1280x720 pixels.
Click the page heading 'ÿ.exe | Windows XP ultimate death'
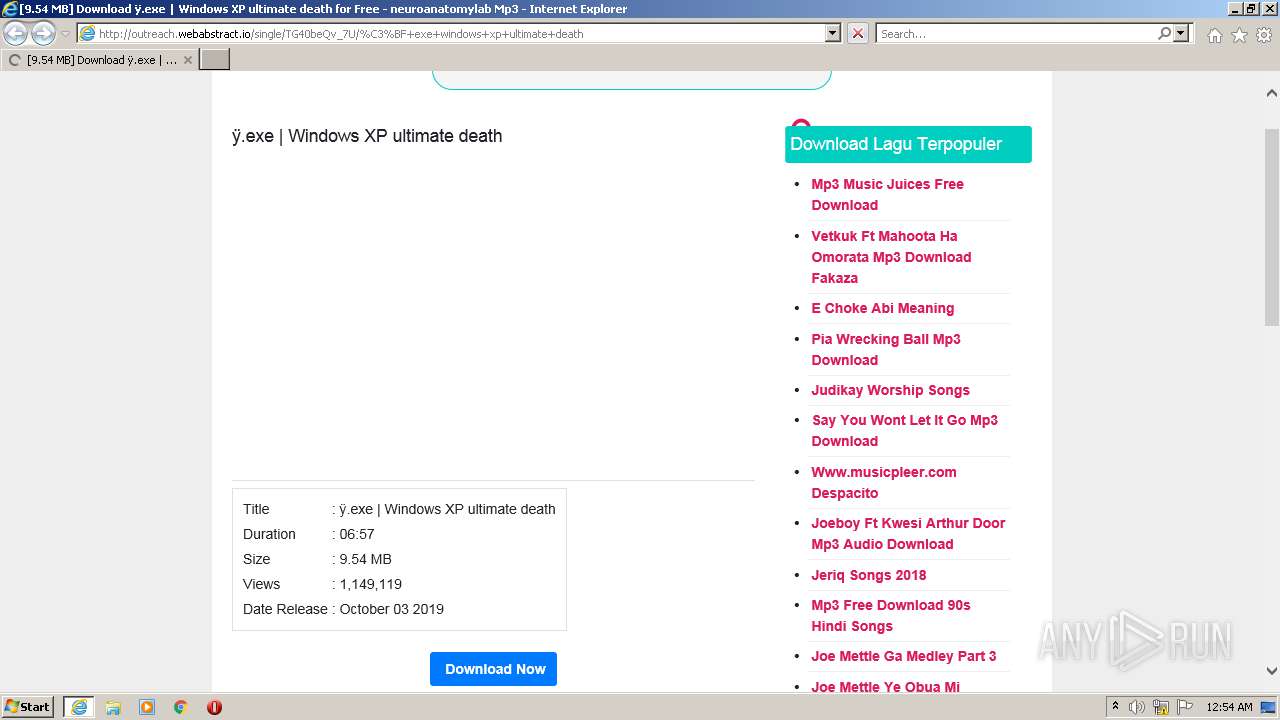click(367, 136)
